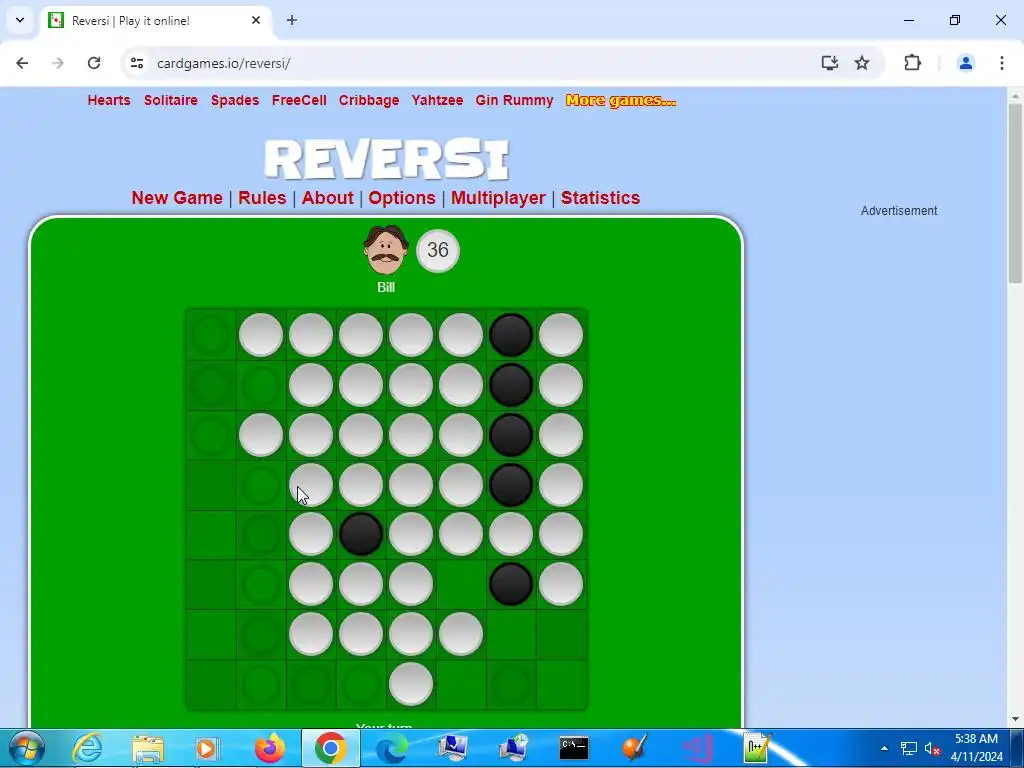This screenshot has width=1024, height=768.
Task: Open the Command Prompt taskbar icon
Action: tap(574, 748)
